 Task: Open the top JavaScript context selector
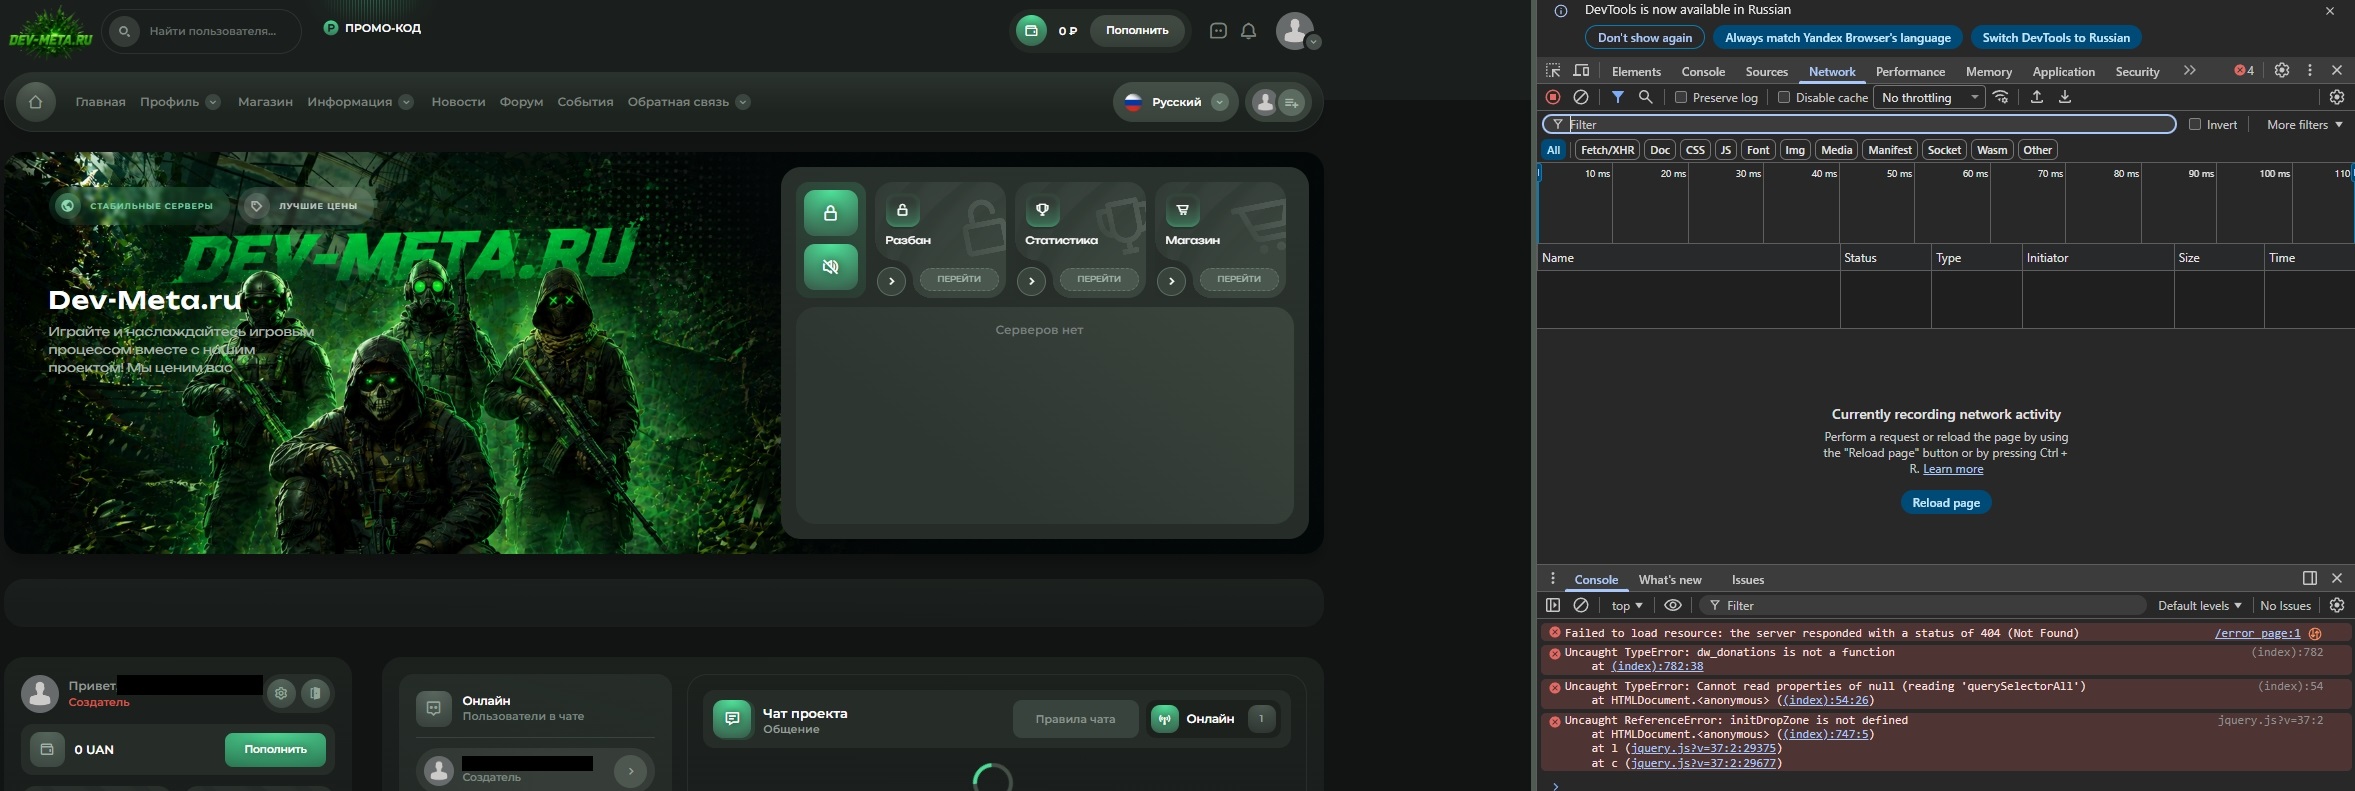(1627, 605)
